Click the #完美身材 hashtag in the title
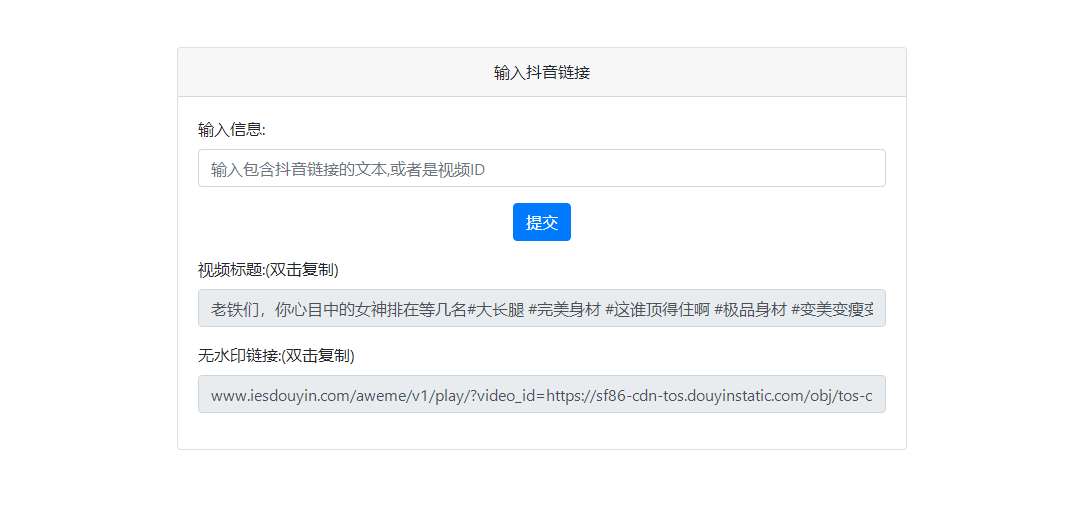The image size is (1069, 524). 564,309
